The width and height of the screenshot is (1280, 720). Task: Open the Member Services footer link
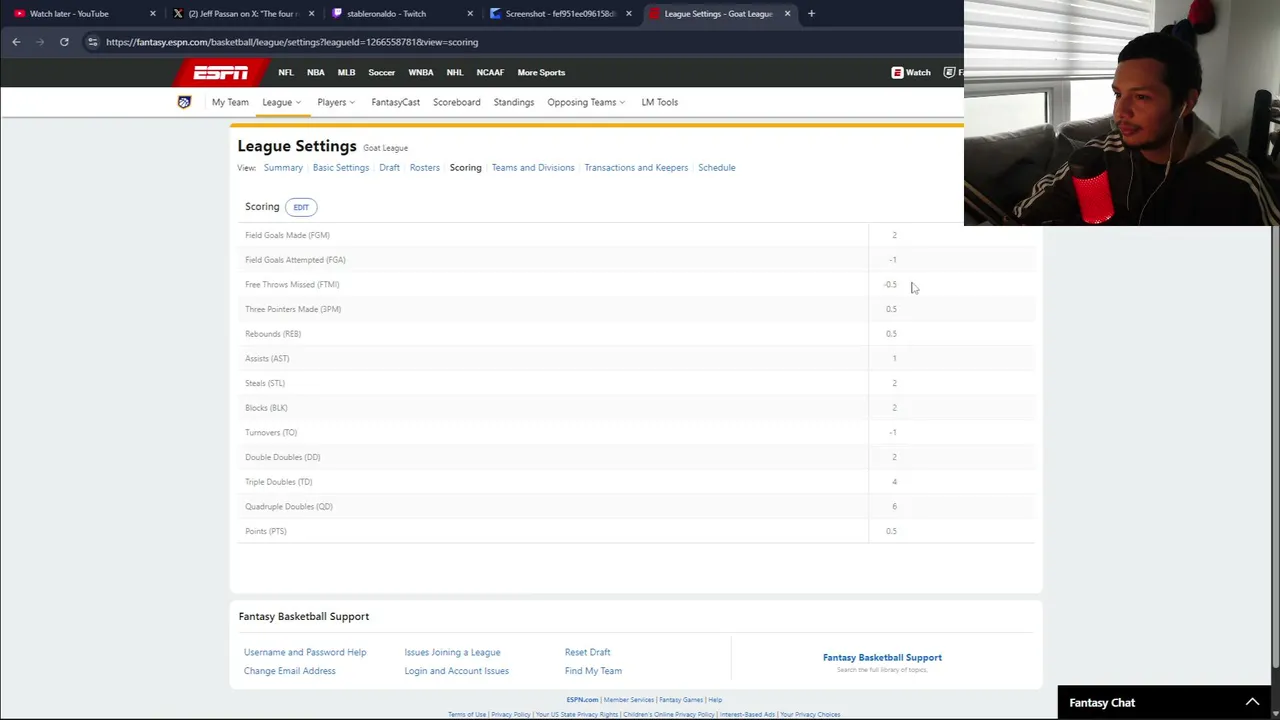(x=628, y=700)
